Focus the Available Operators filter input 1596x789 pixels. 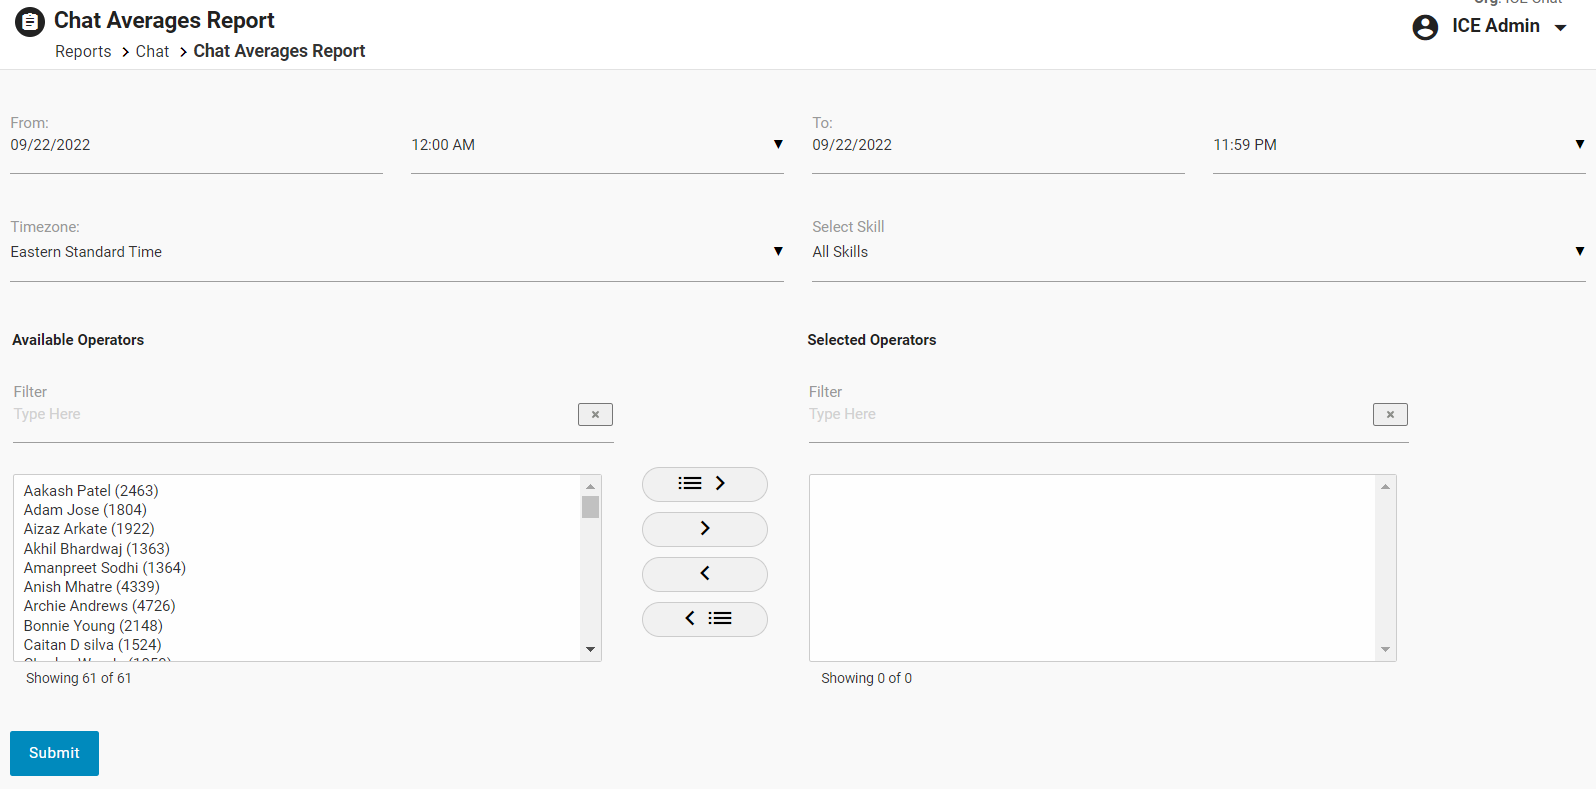pos(290,415)
